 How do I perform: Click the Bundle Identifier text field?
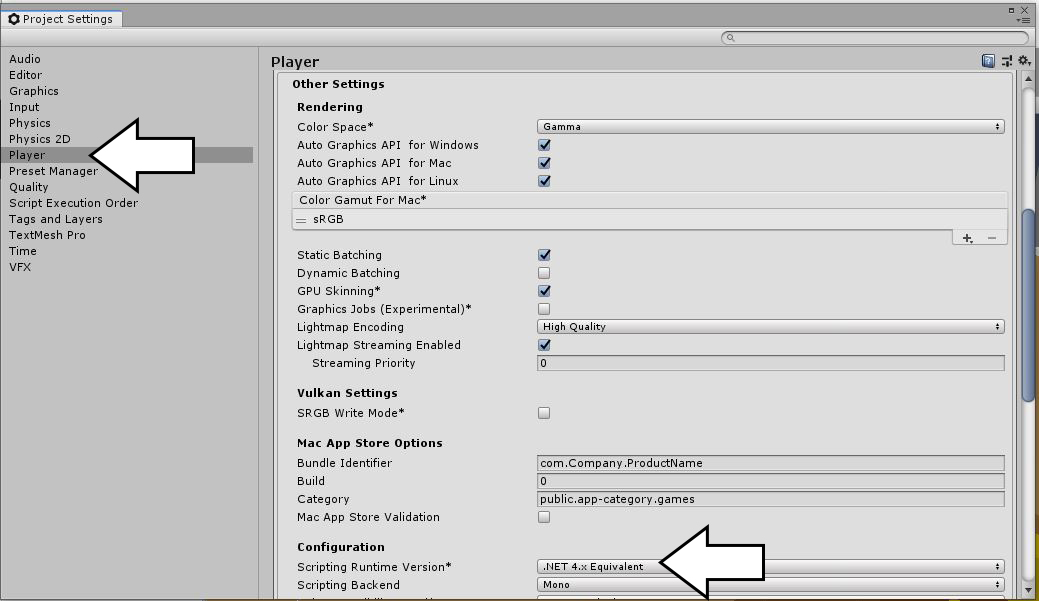pyautogui.click(x=770, y=463)
